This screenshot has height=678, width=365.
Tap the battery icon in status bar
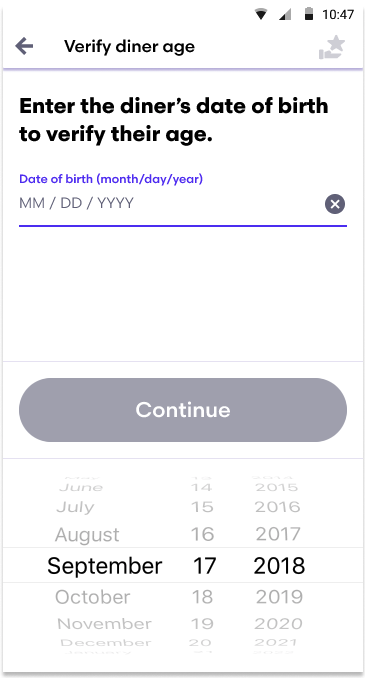tap(308, 14)
